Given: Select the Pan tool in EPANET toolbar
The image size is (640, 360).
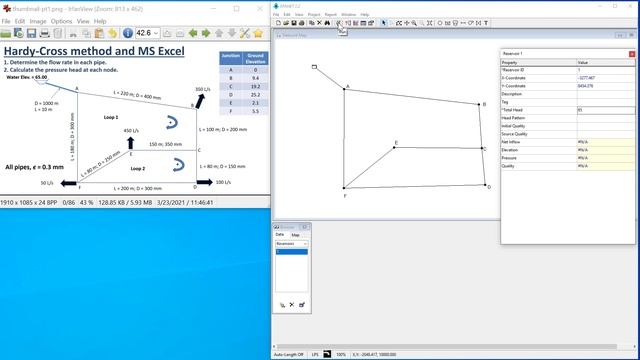Looking at the screenshot, I should pyautogui.click(x=406, y=23).
